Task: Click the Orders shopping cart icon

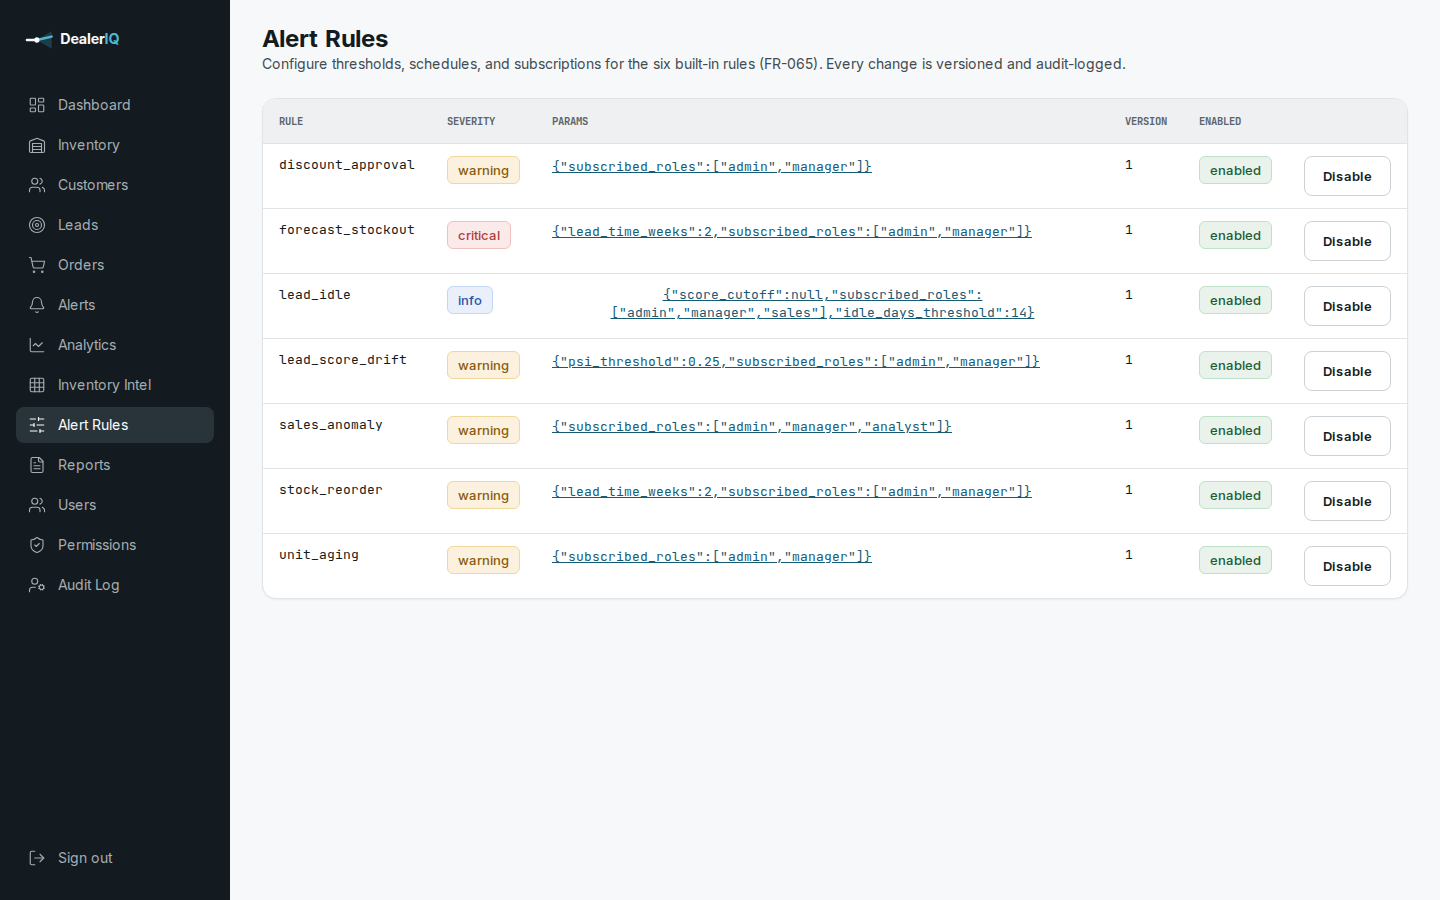Action: pyautogui.click(x=37, y=265)
